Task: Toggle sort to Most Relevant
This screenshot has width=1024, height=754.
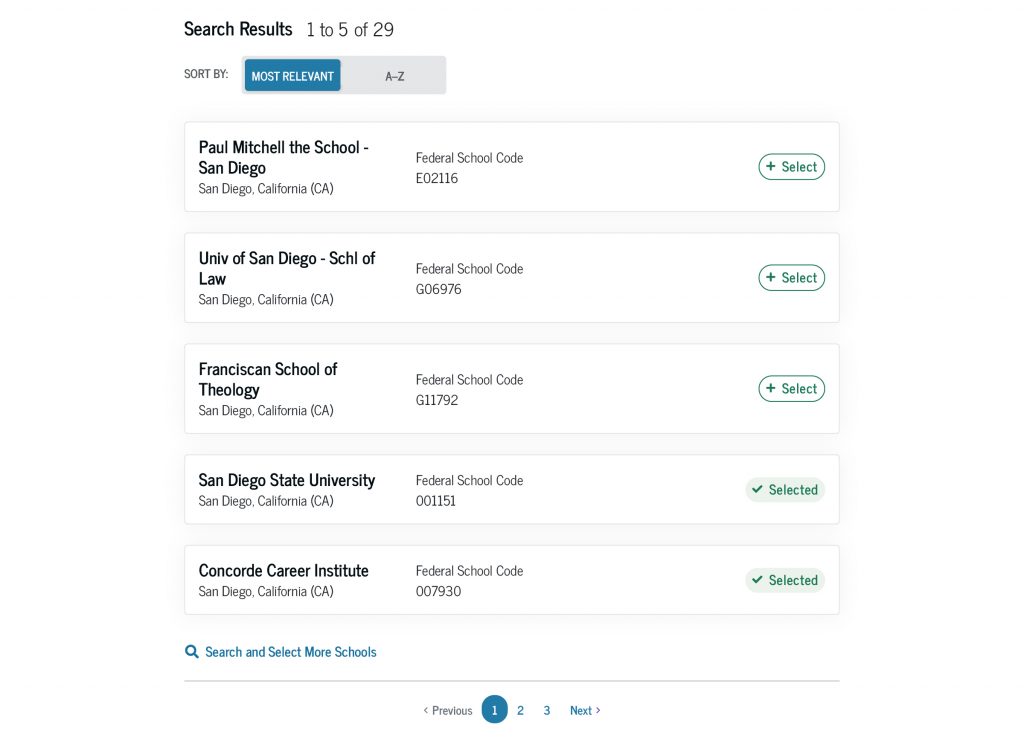Action: [292, 75]
